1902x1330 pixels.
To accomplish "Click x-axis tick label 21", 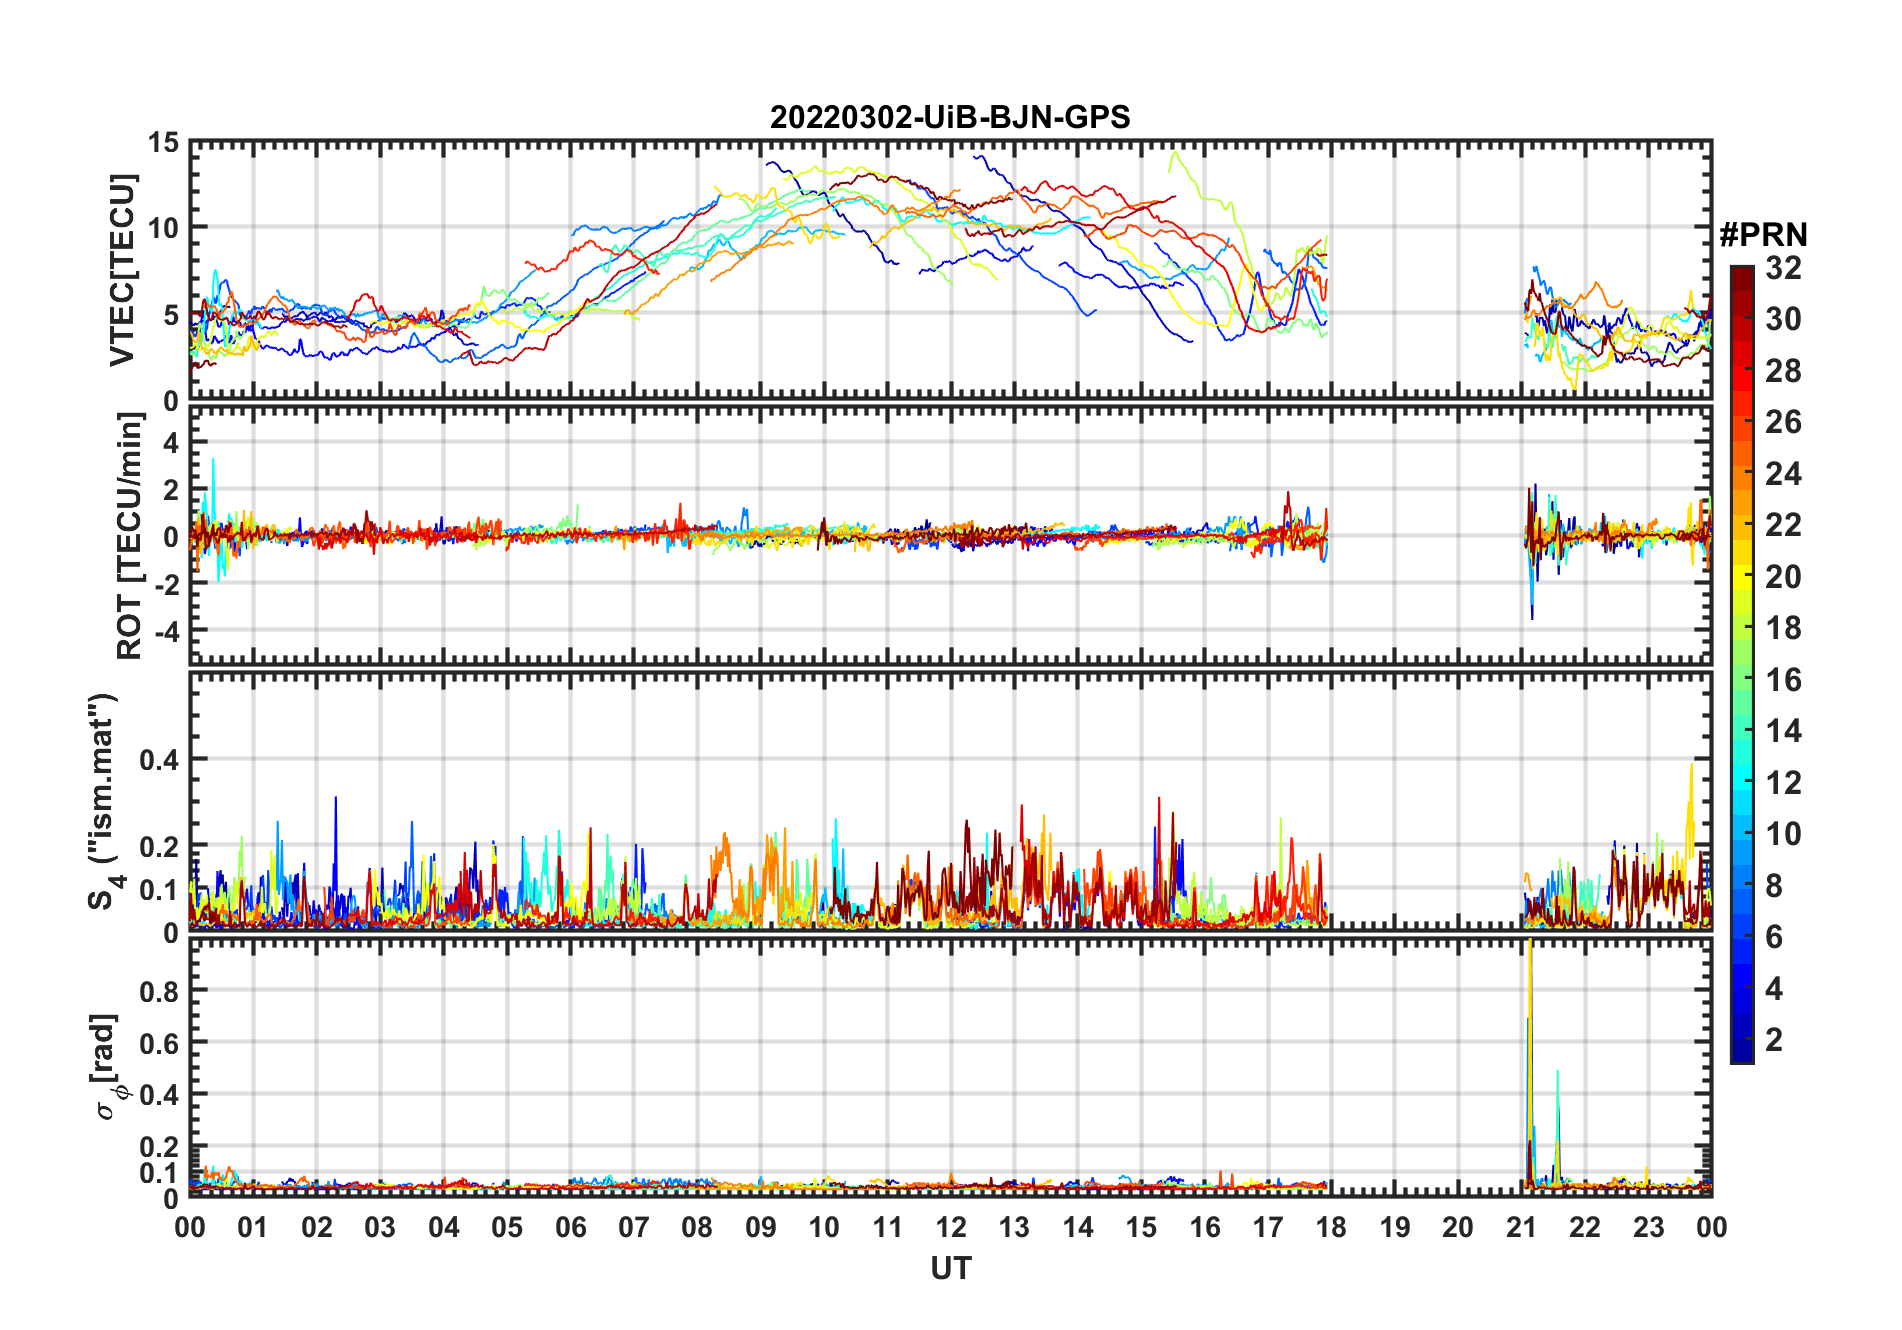I will pyautogui.click(x=1522, y=1227).
